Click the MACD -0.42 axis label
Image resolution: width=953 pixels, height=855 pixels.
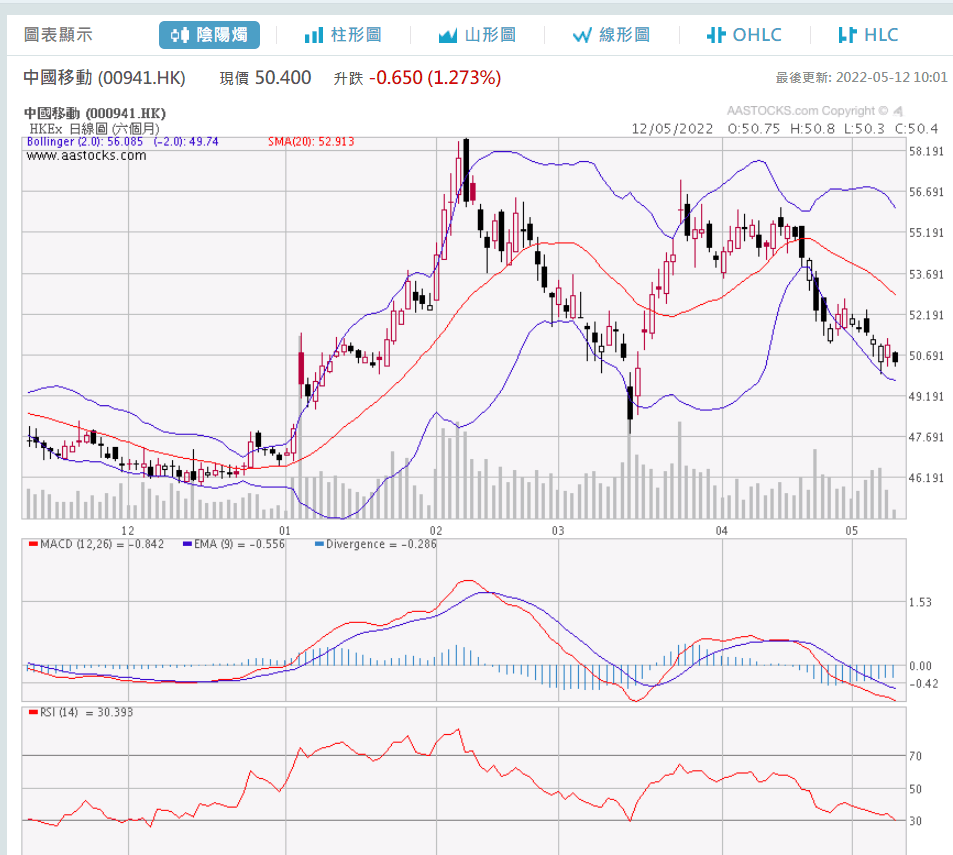point(923,684)
